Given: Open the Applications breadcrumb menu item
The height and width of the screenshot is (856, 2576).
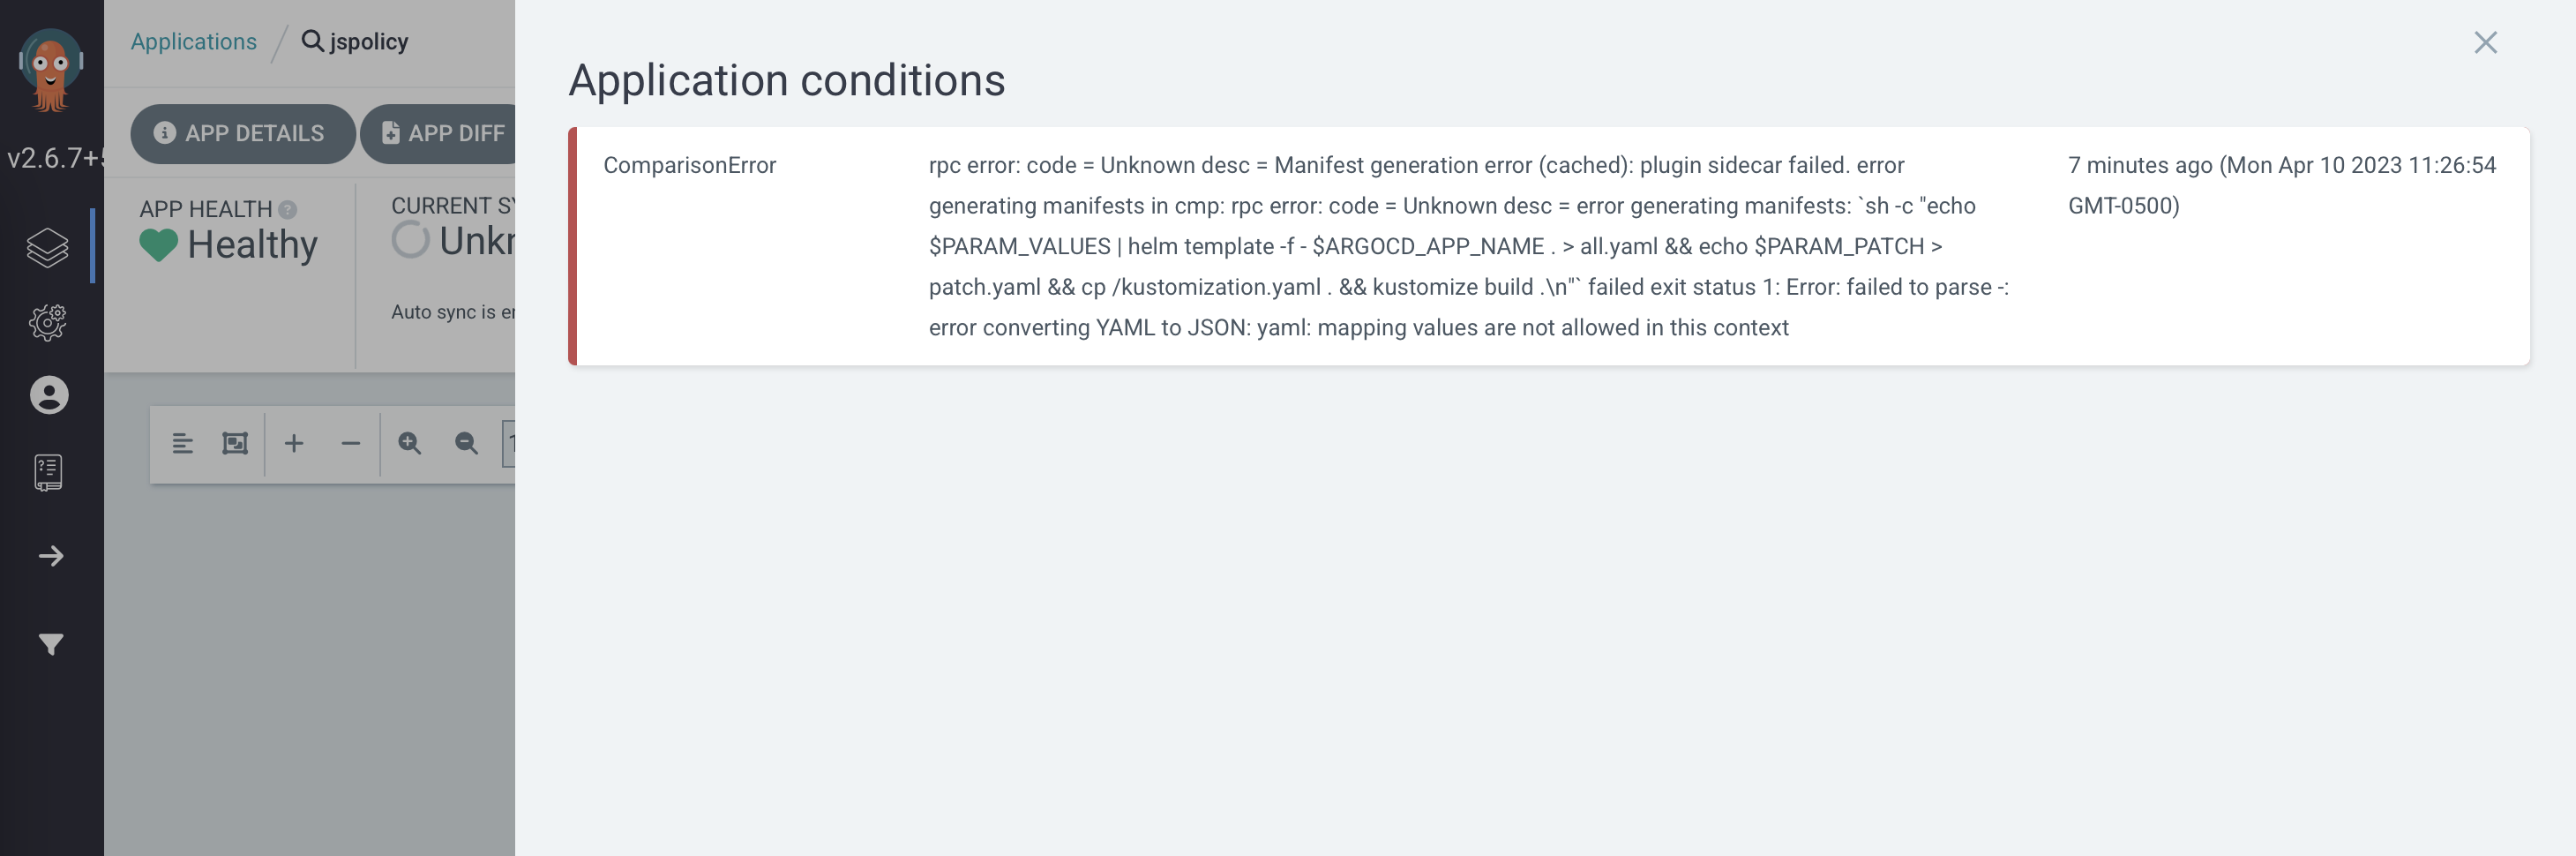Looking at the screenshot, I should [193, 41].
